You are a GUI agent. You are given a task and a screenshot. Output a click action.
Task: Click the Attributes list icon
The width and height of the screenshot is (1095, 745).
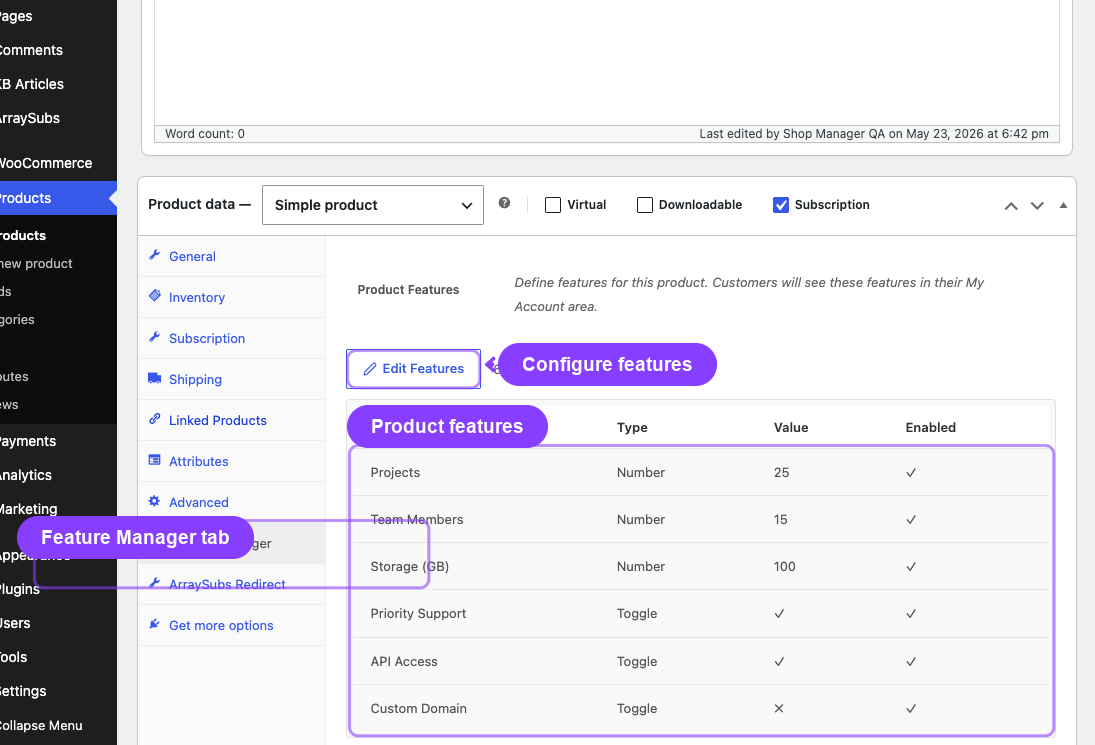click(154, 459)
